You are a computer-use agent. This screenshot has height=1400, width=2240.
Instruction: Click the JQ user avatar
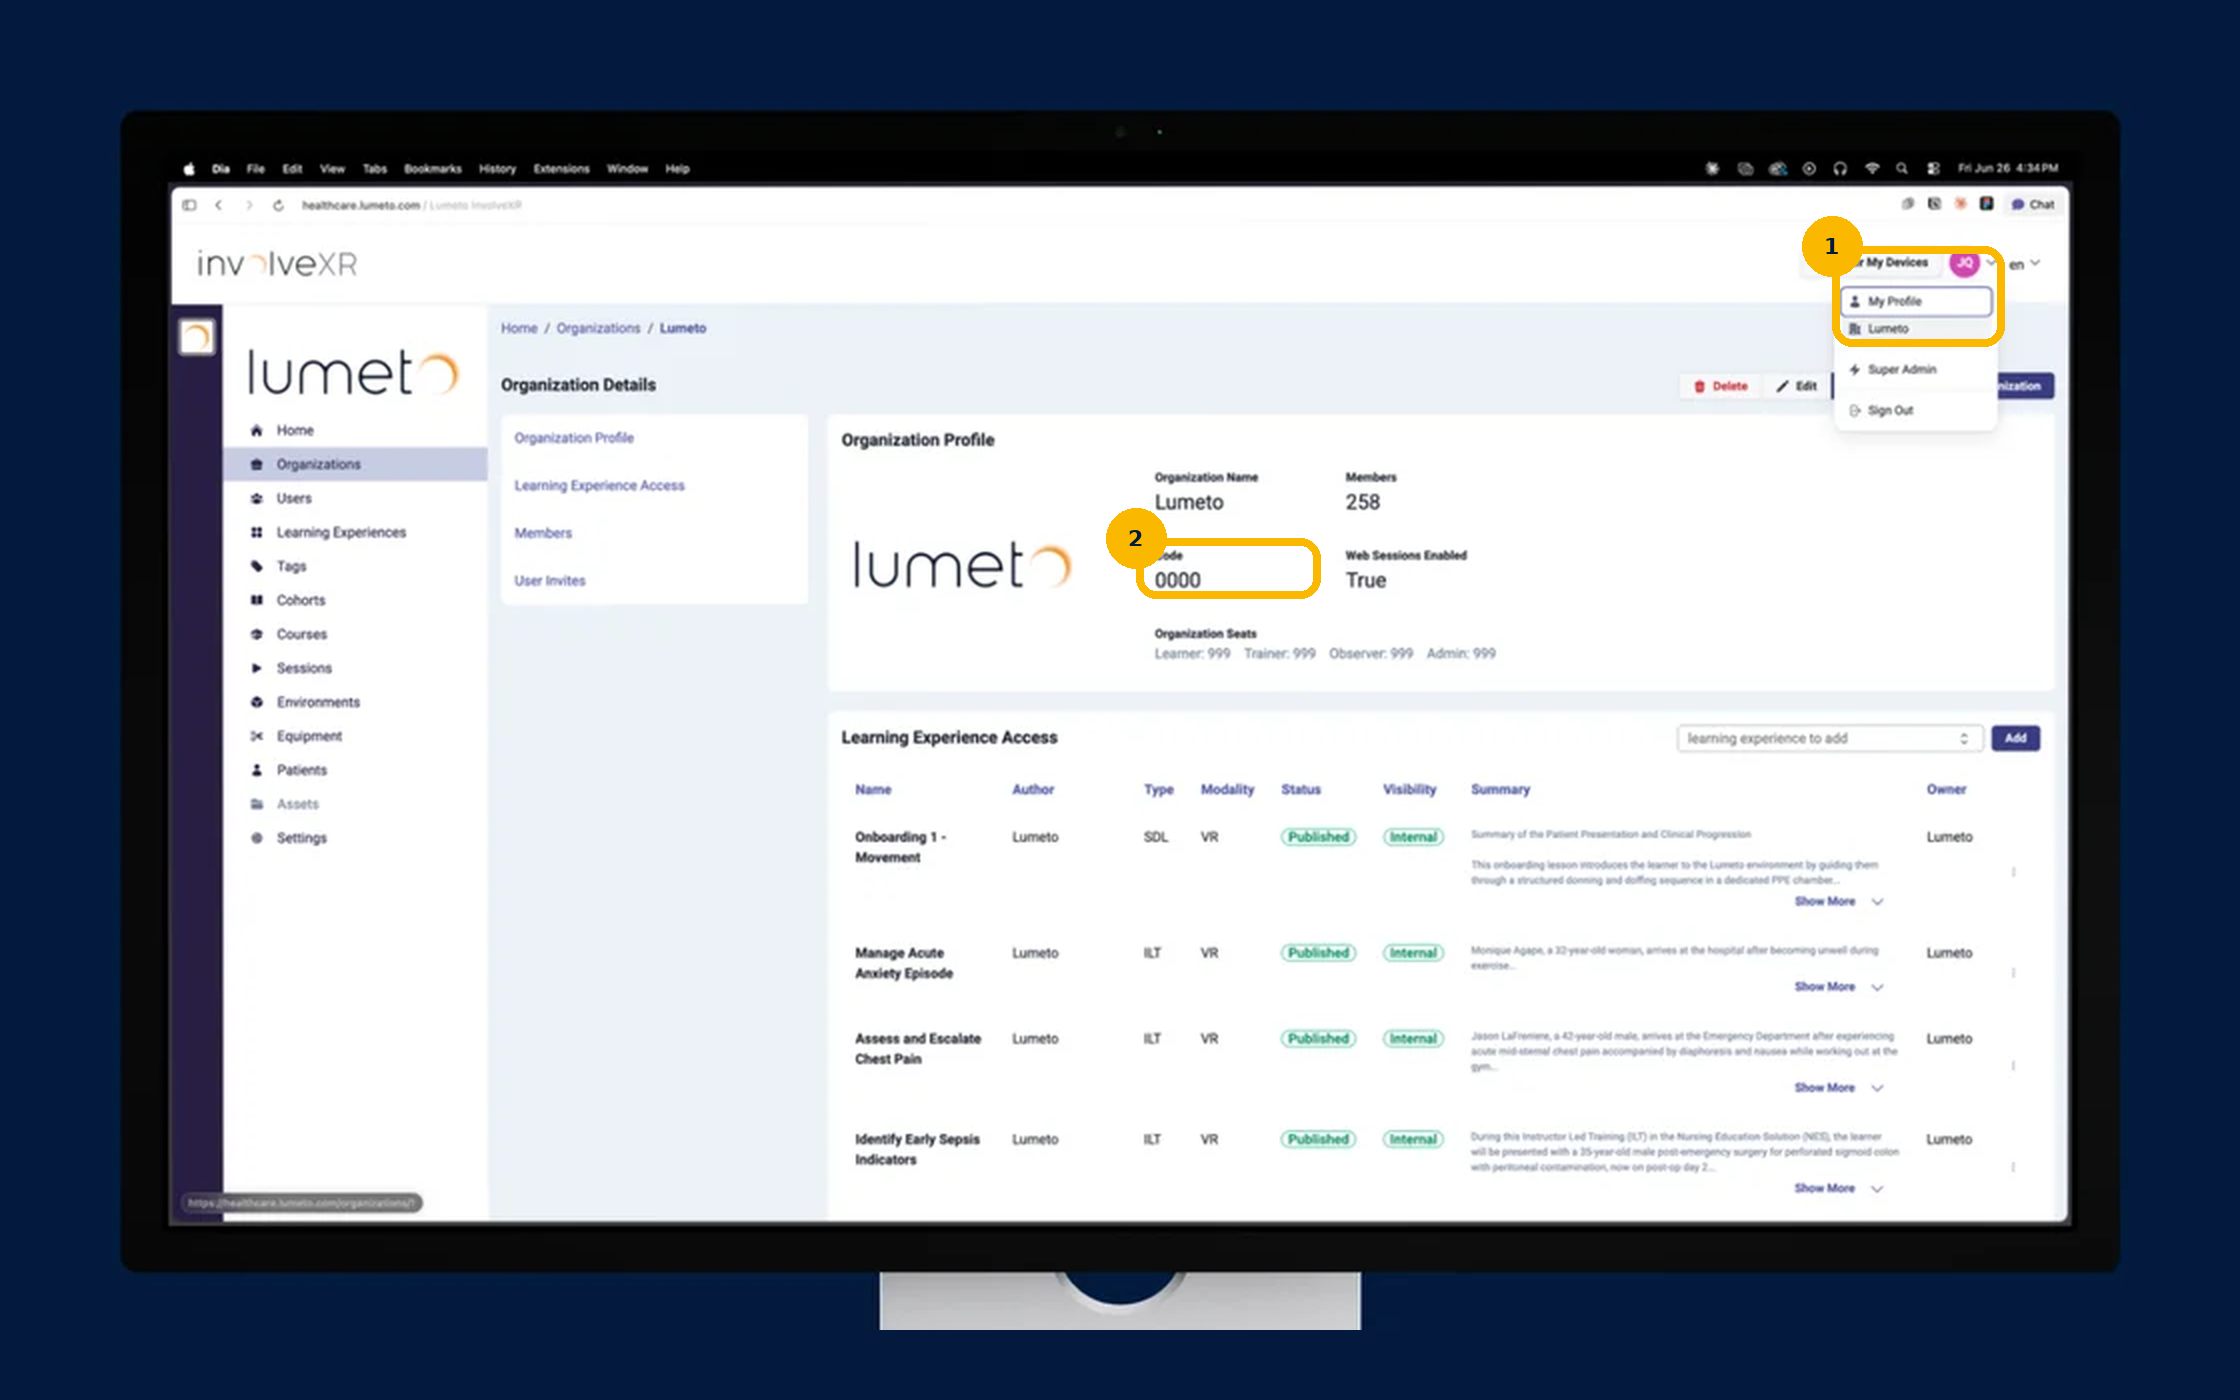(x=1964, y=263)
